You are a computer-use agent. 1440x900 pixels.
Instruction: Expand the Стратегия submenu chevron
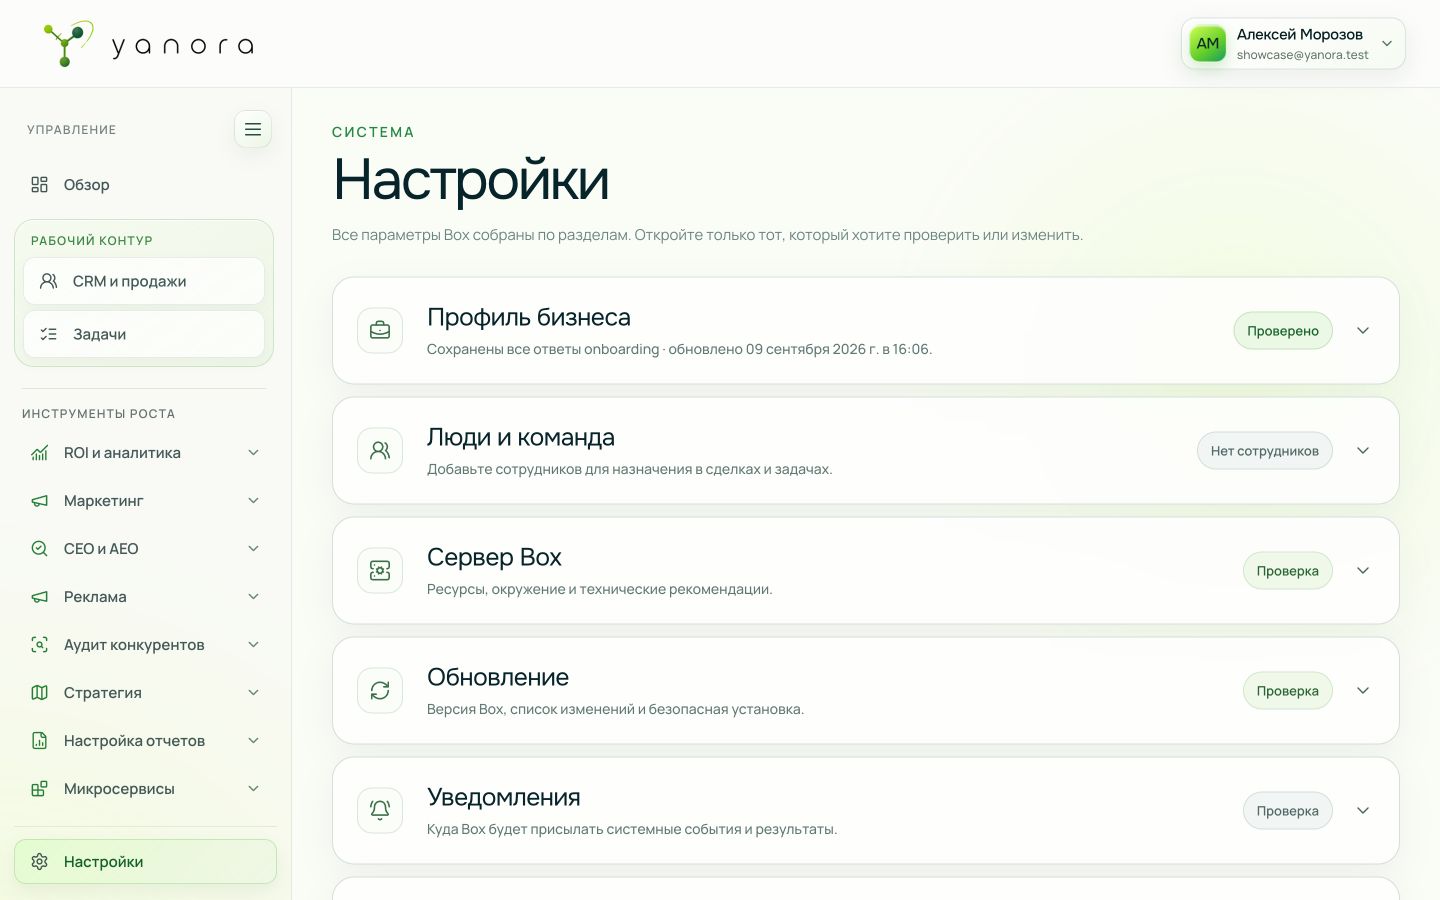pos(254,693)
